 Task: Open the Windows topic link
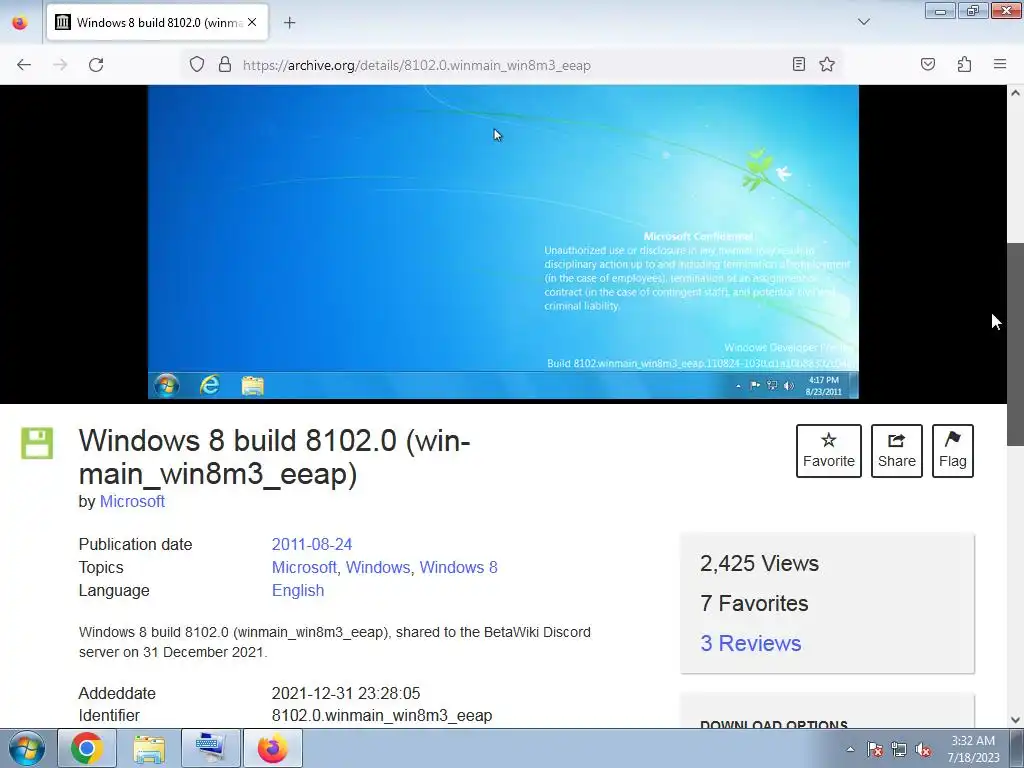[377, 568]
